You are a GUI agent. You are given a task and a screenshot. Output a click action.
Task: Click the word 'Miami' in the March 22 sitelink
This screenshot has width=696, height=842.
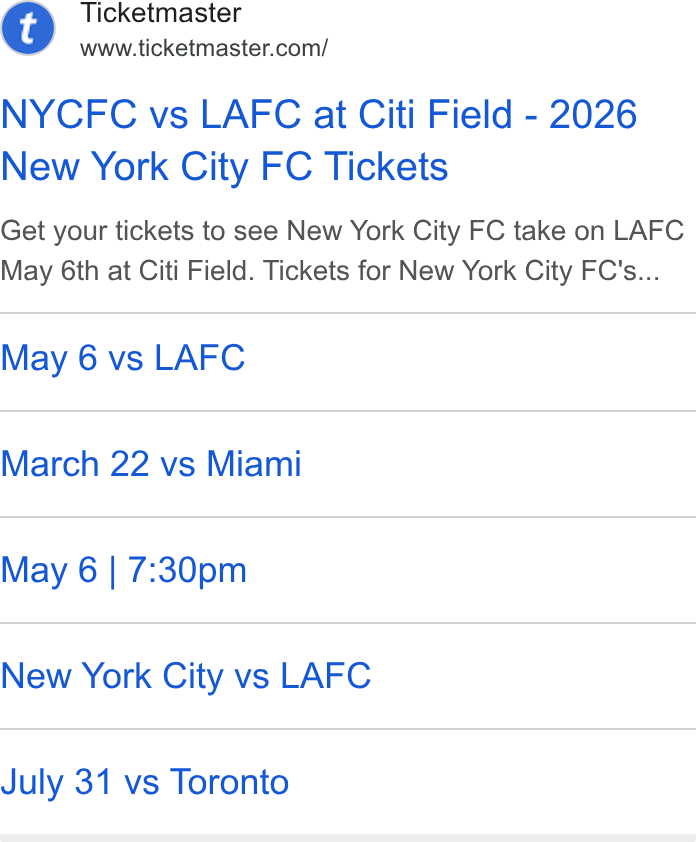pos(253,463)
